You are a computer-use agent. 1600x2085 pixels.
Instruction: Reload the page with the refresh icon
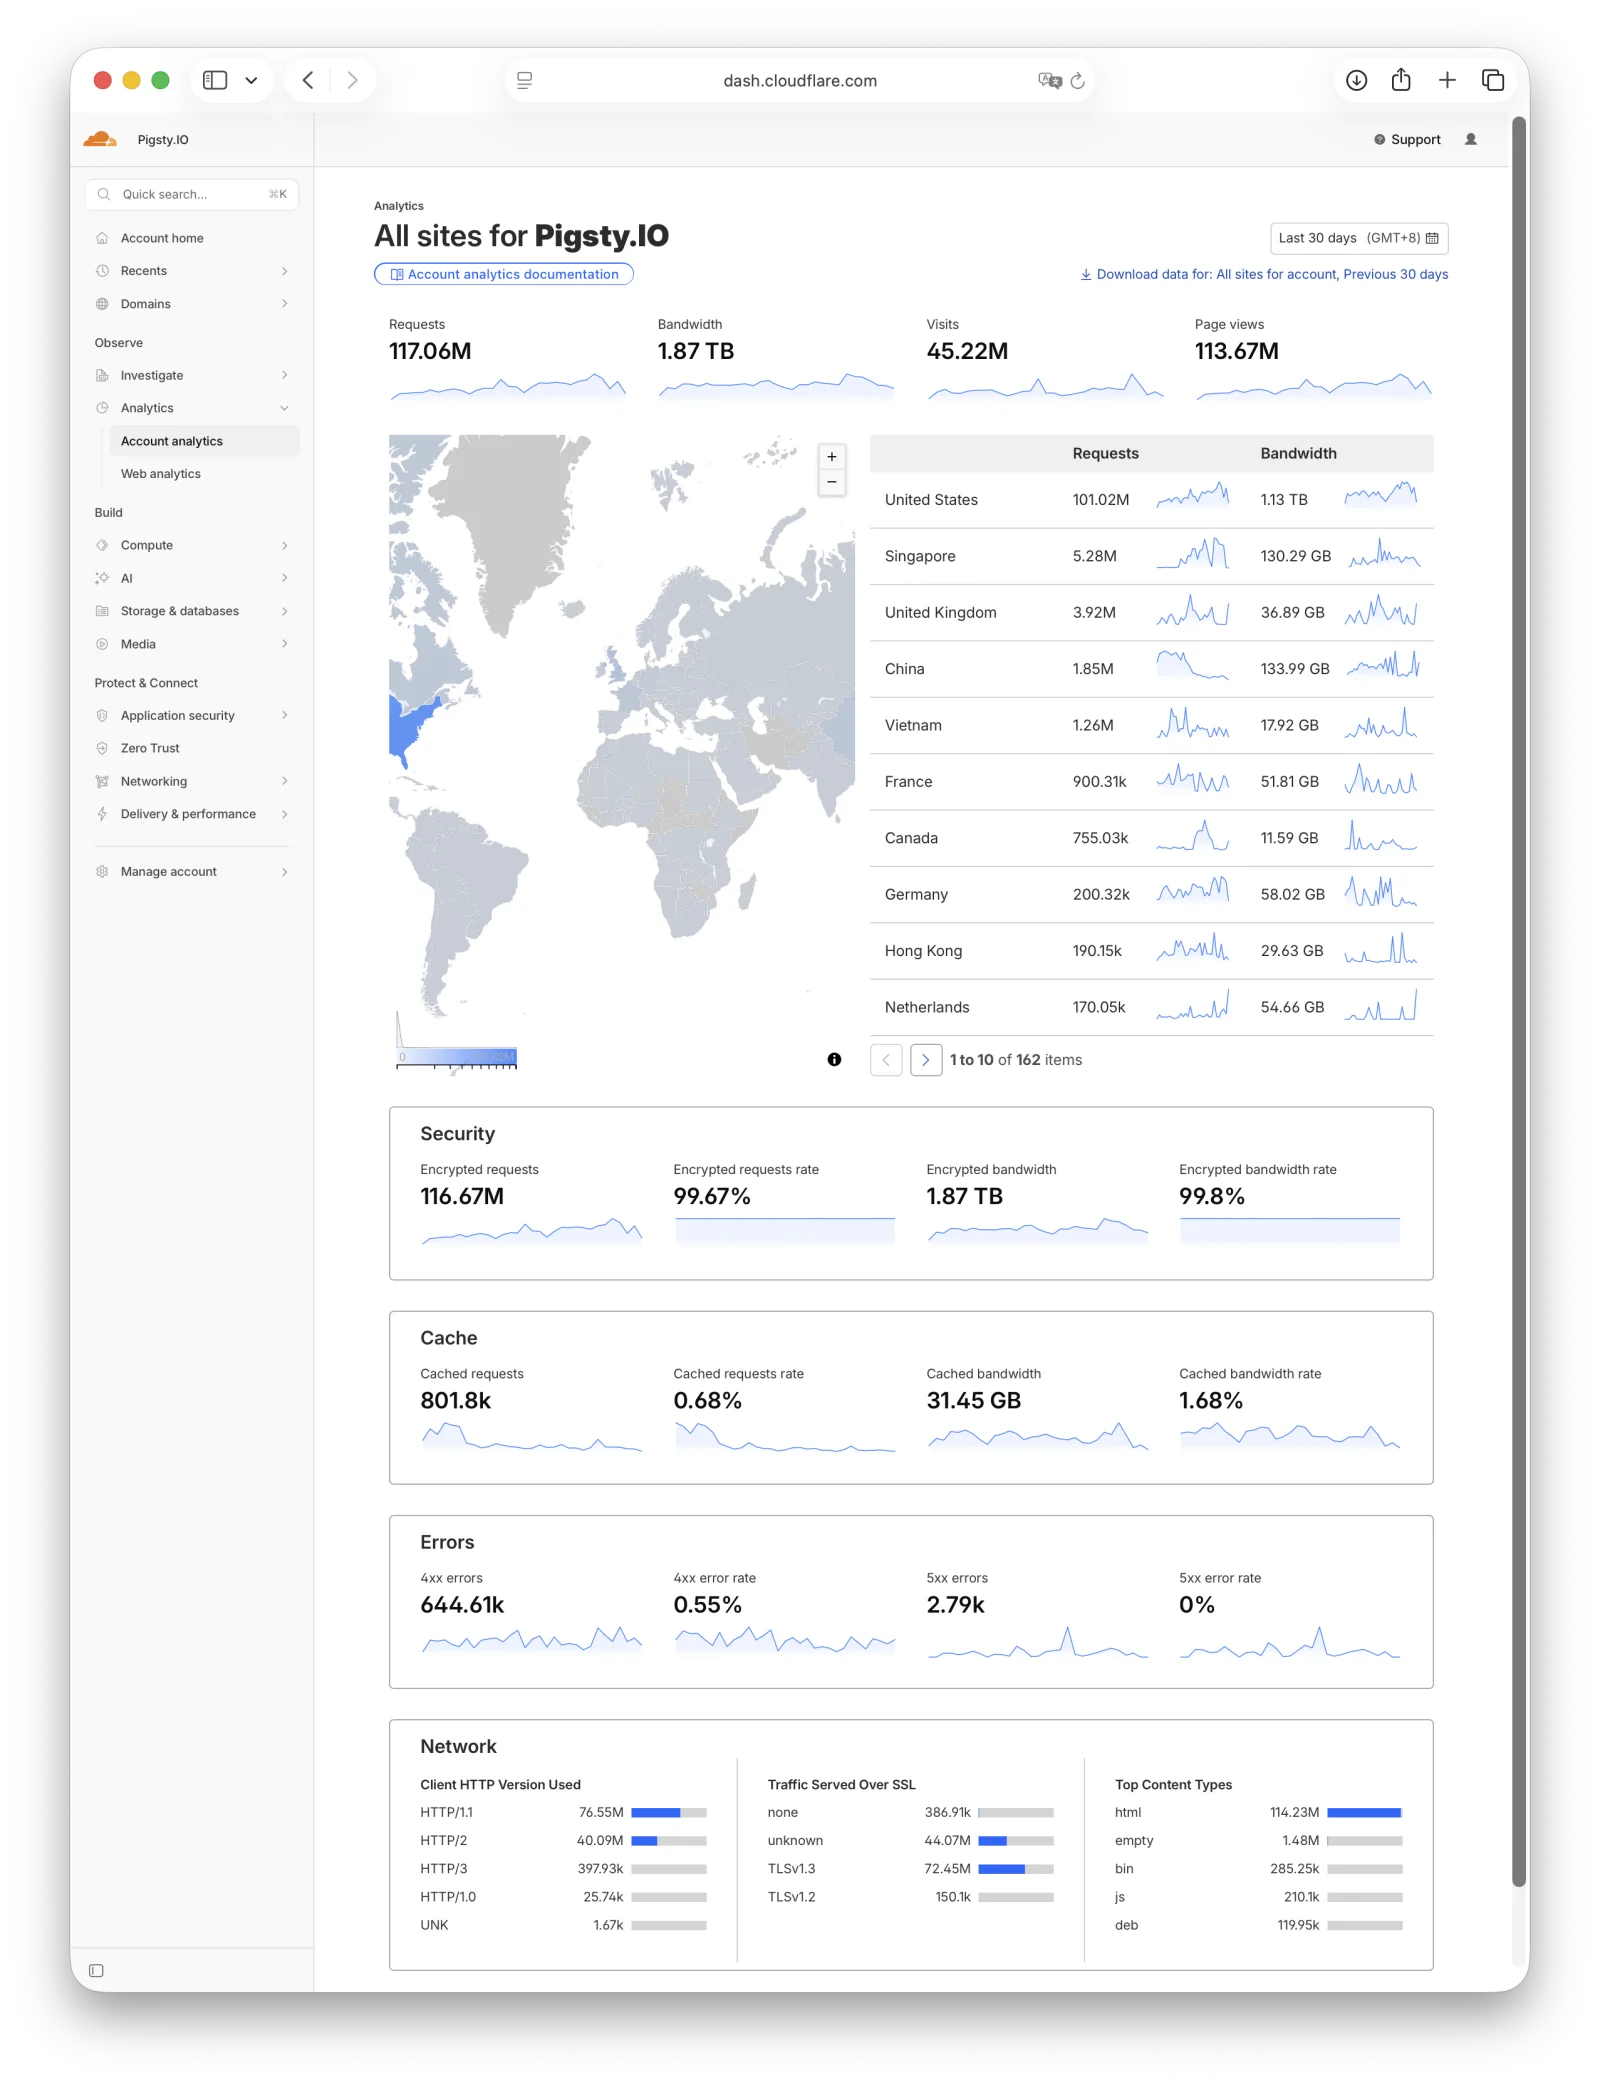[1077, 81]
